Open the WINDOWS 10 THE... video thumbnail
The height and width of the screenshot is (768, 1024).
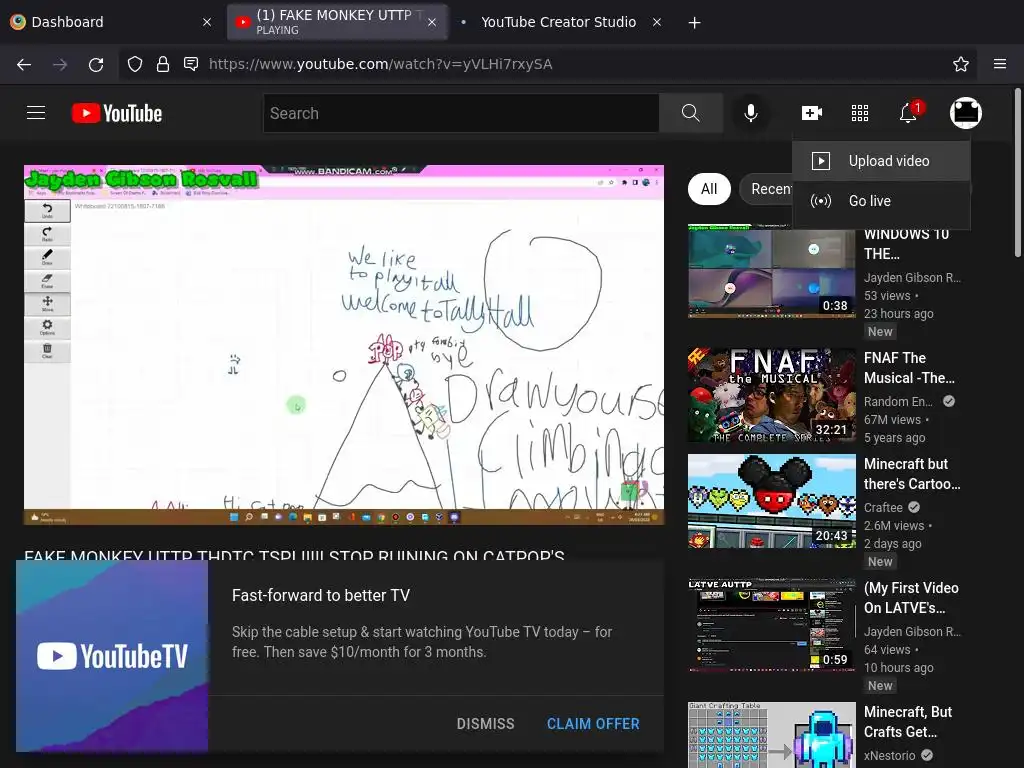pyautogui.click(x=772, y=271)
